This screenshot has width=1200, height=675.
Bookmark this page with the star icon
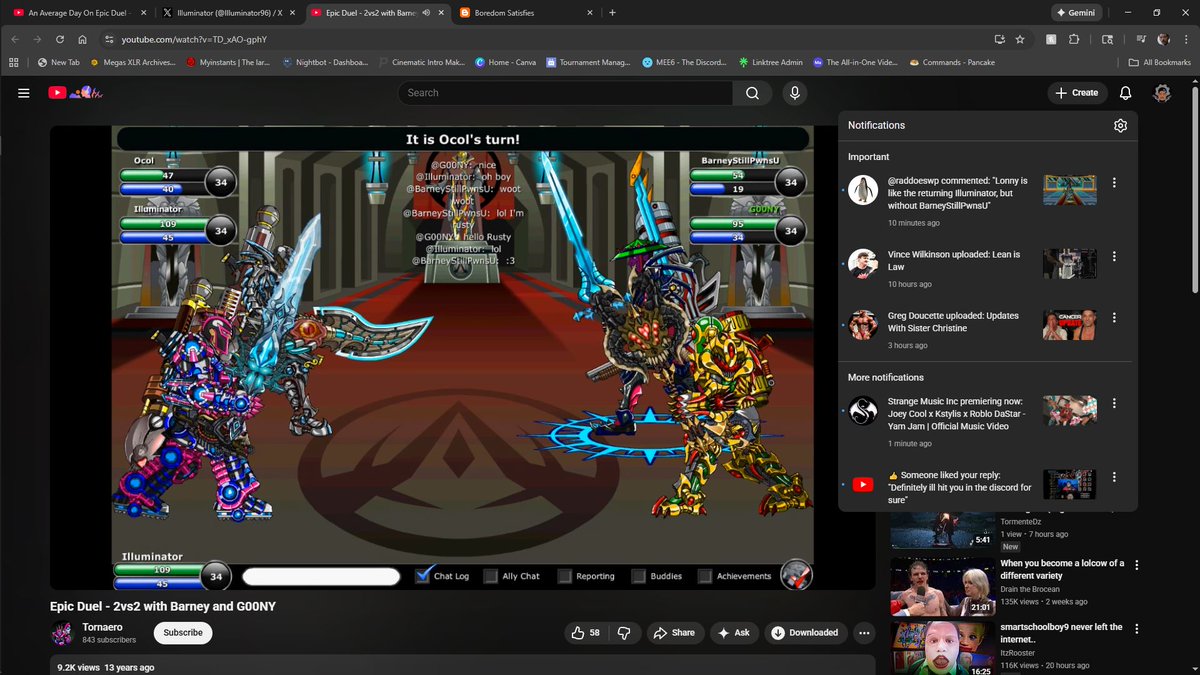[1020, 39]
